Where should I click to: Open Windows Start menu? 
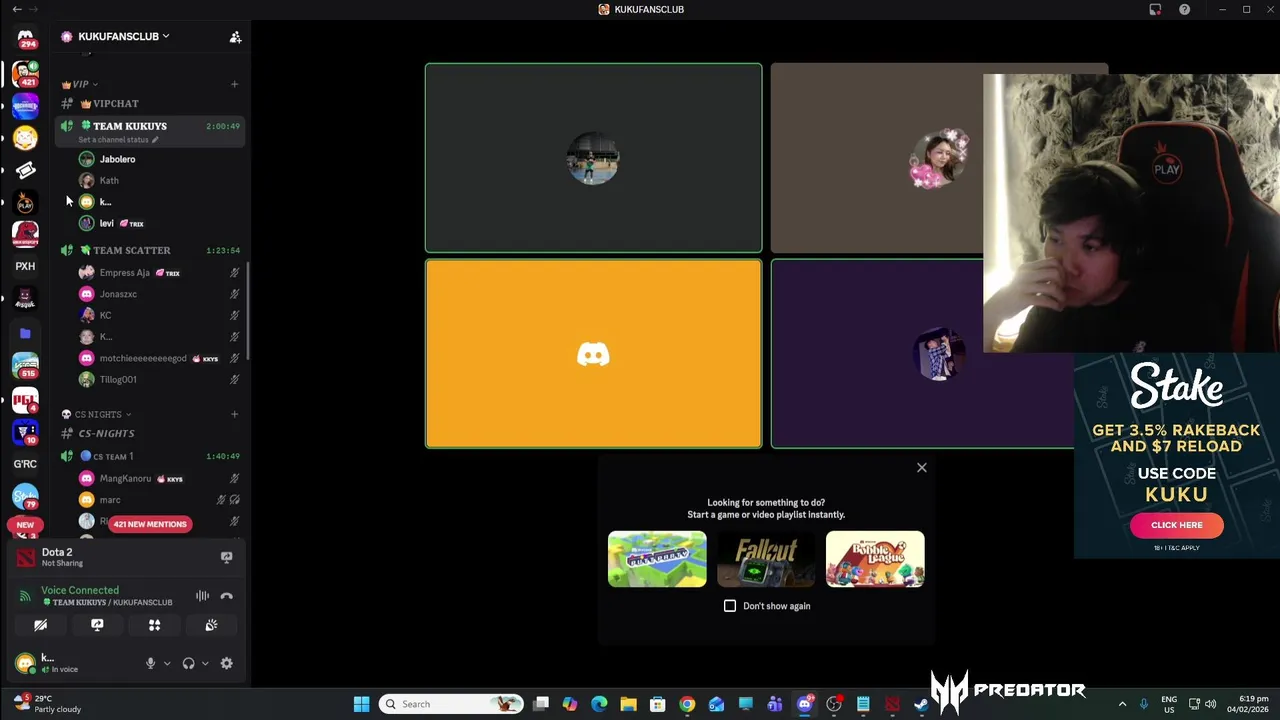(x=361, y=704)
